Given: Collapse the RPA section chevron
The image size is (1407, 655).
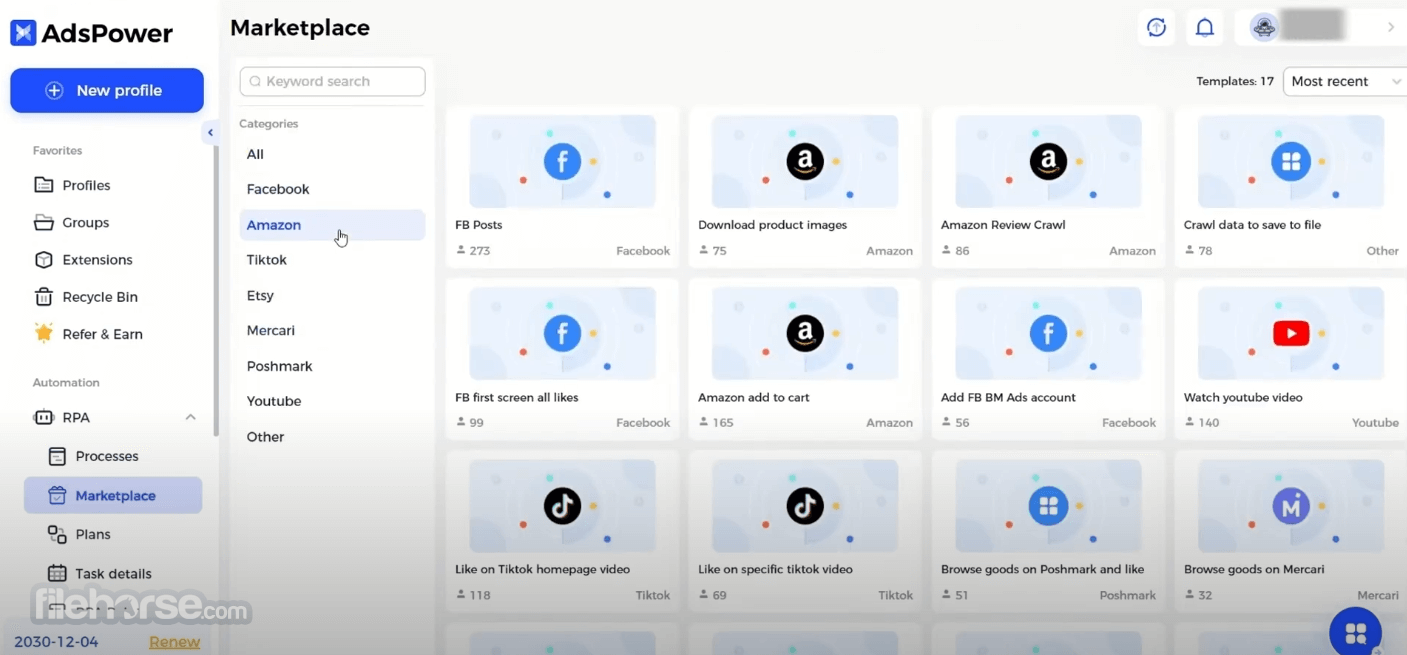Looking at the screenshot, I should tap(190, 417).
